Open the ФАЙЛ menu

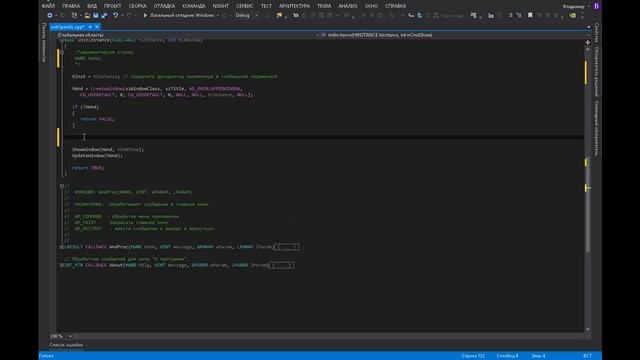pos(48,6)
